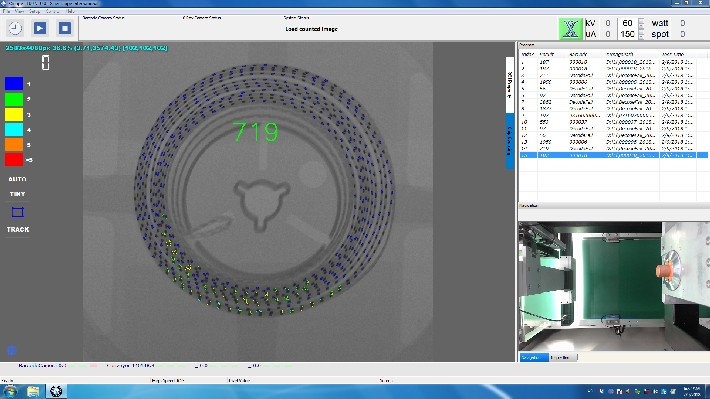Screen dimensions: 710x399
Task: Click the blue gear settings icon
Action: click(12, 350)
